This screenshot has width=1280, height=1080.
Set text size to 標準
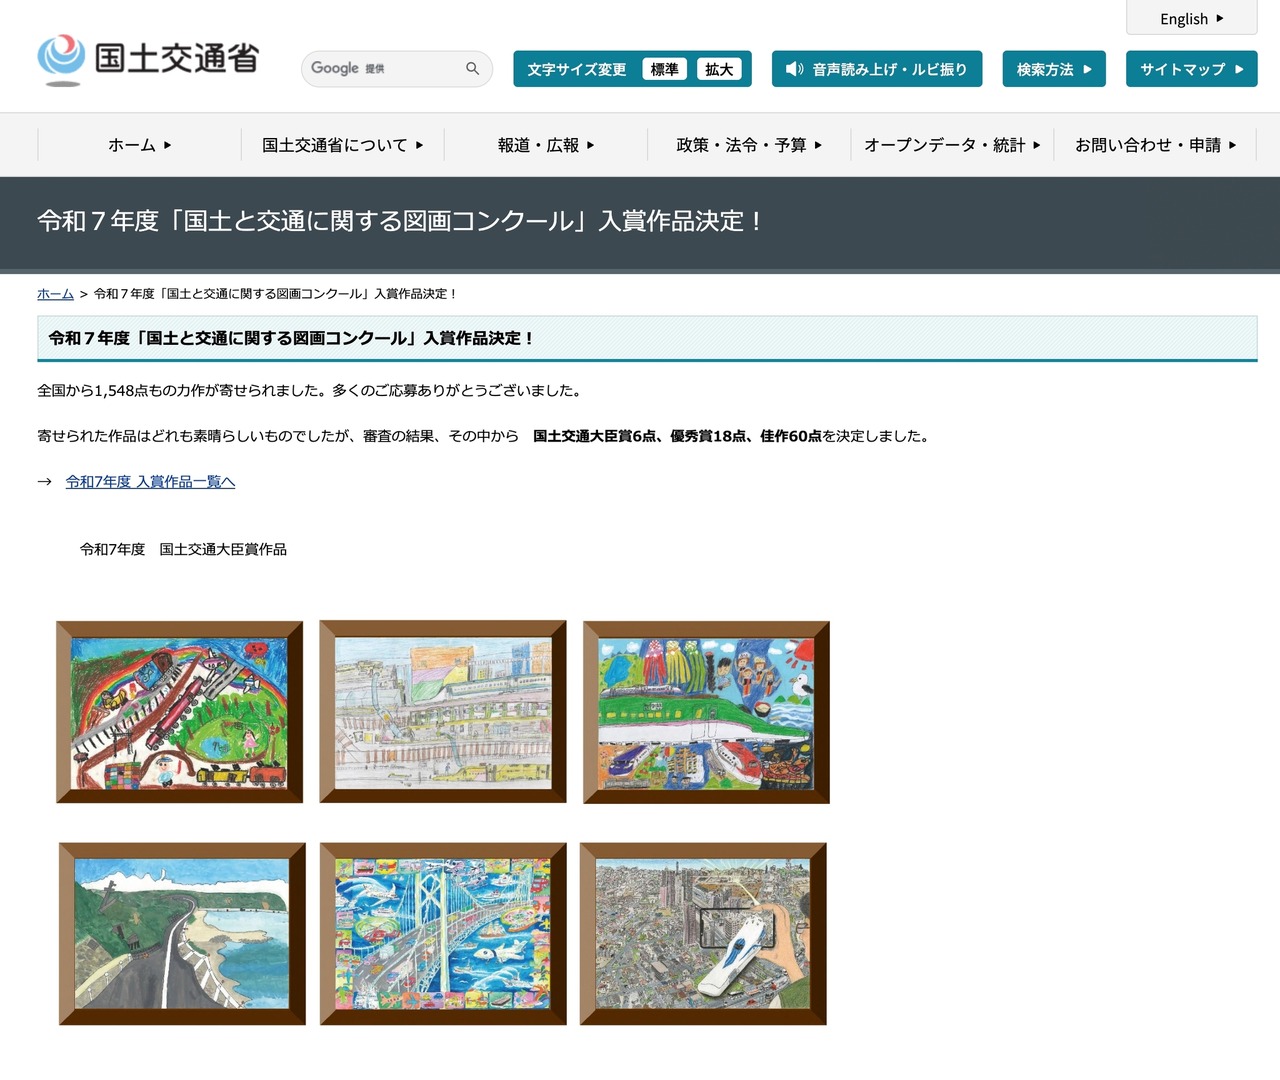pos(664,69)
